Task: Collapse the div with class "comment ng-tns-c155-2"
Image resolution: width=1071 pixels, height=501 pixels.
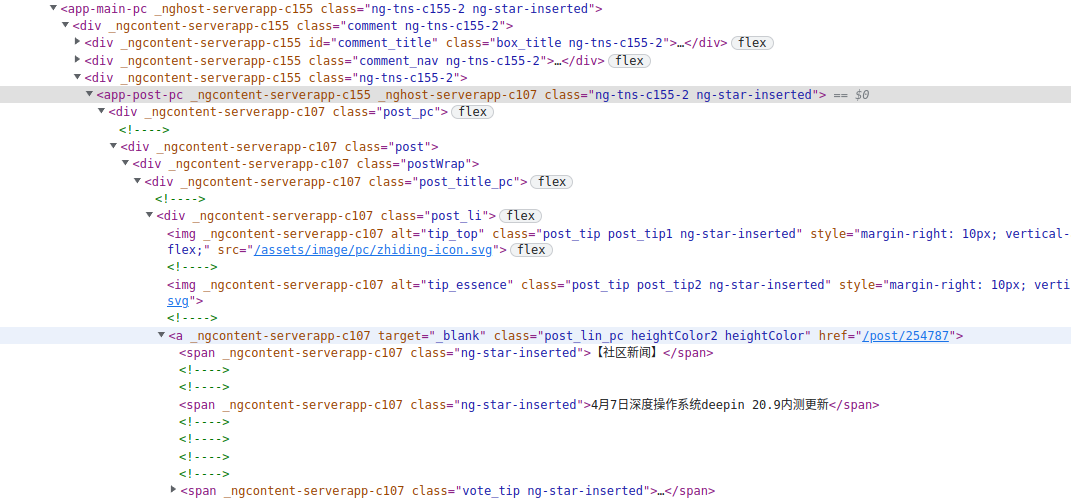Action: (x=66, y=25)
